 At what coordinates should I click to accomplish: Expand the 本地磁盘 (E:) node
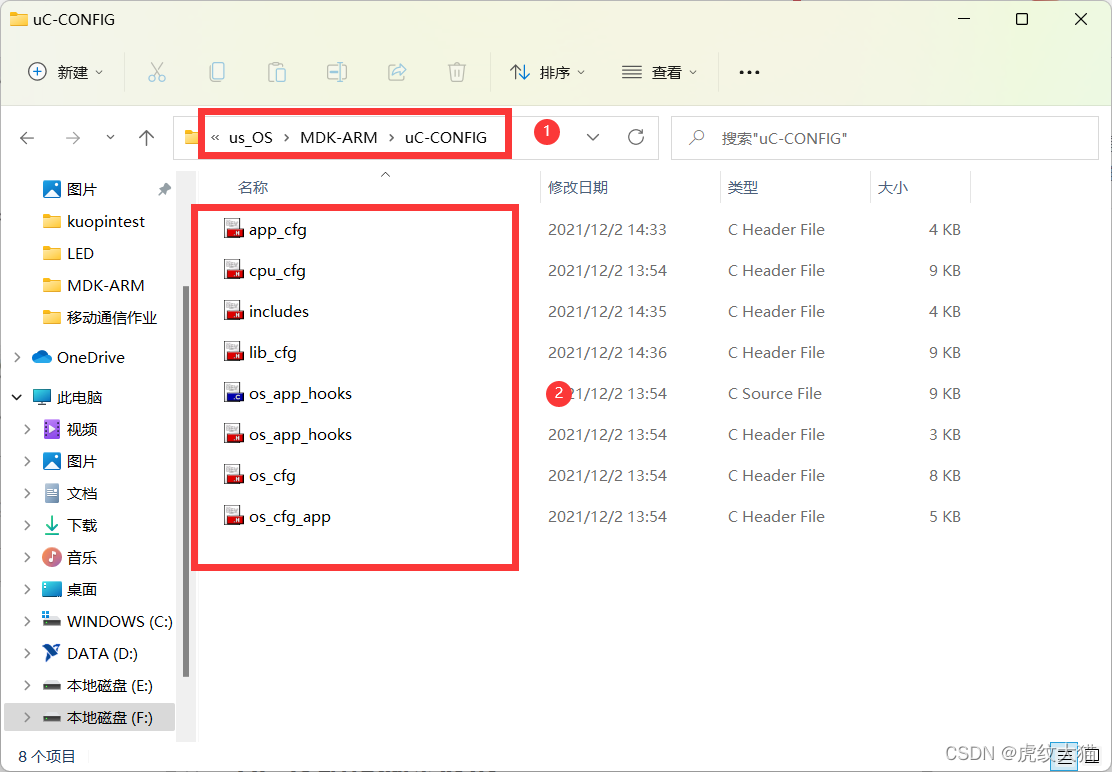(x=27, y=686)
